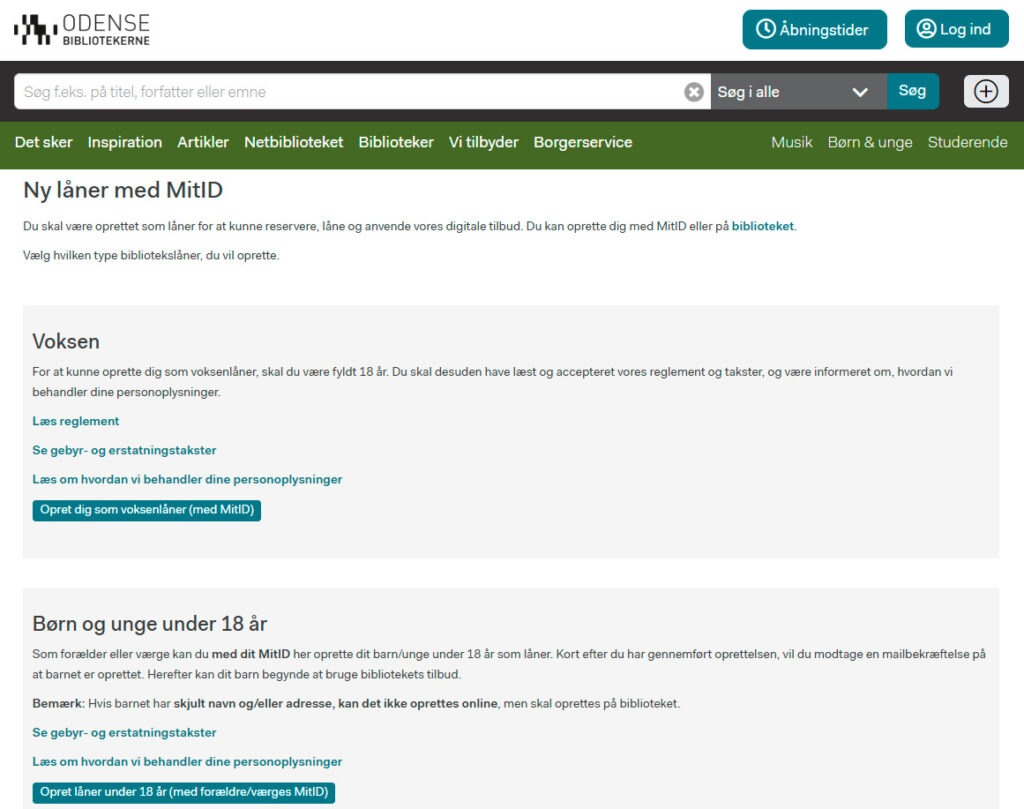1024x809 pixels.
Task: Open the Børn & unge section
Action: [869, 142]
